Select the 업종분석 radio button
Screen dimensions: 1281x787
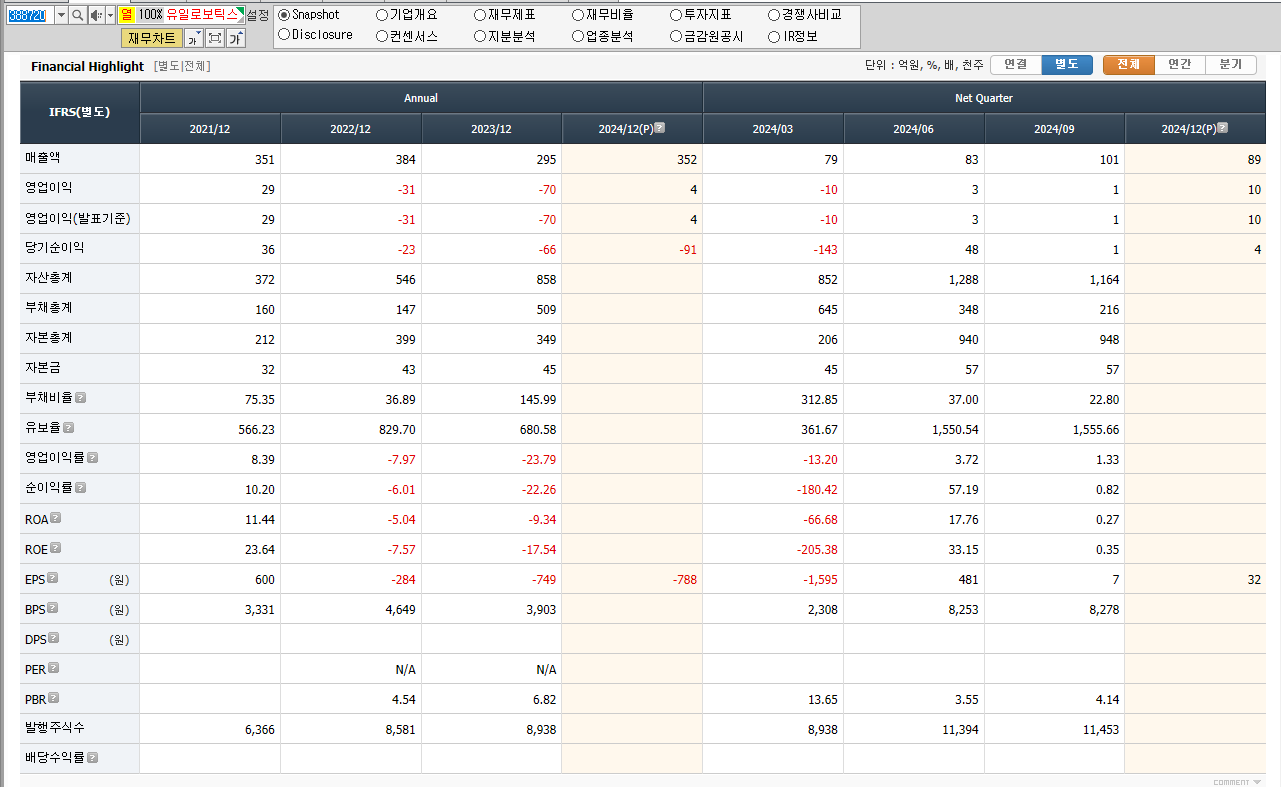(x=578, y=36)
